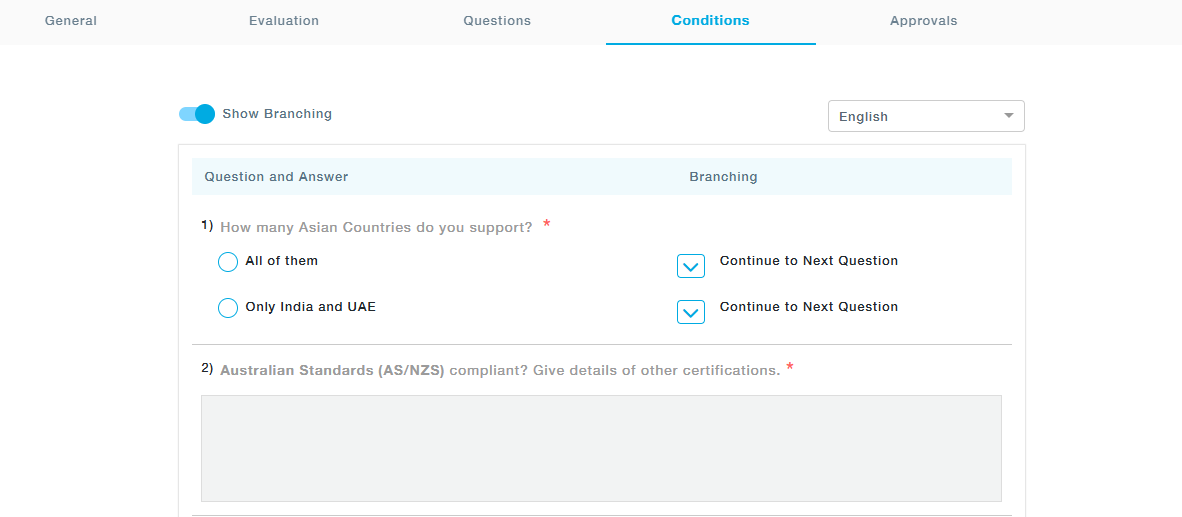Click the "Australian Standards (AS/NZS)" question text
Viewport: 1182px width, 517px height.
tap(332, 370)
